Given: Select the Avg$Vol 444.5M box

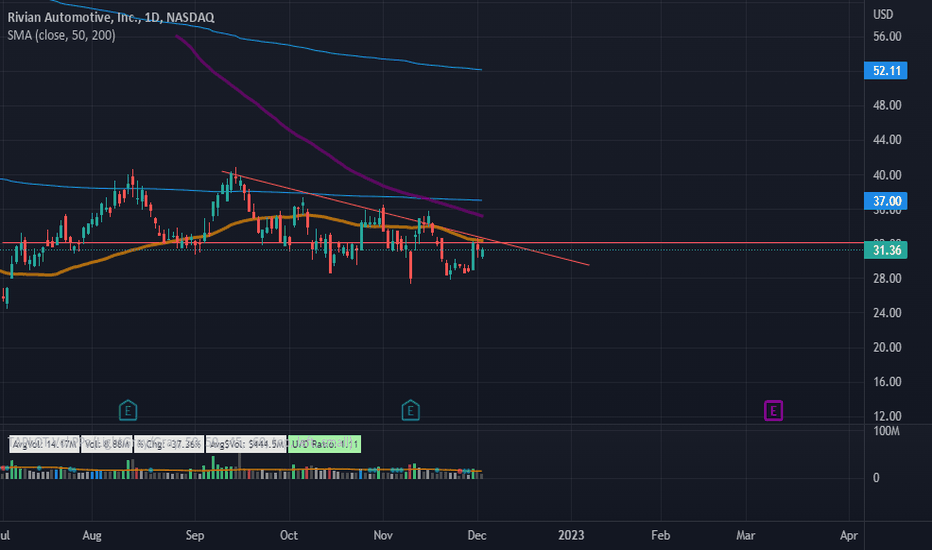Looking at the screenshot, I should (246, 444).
